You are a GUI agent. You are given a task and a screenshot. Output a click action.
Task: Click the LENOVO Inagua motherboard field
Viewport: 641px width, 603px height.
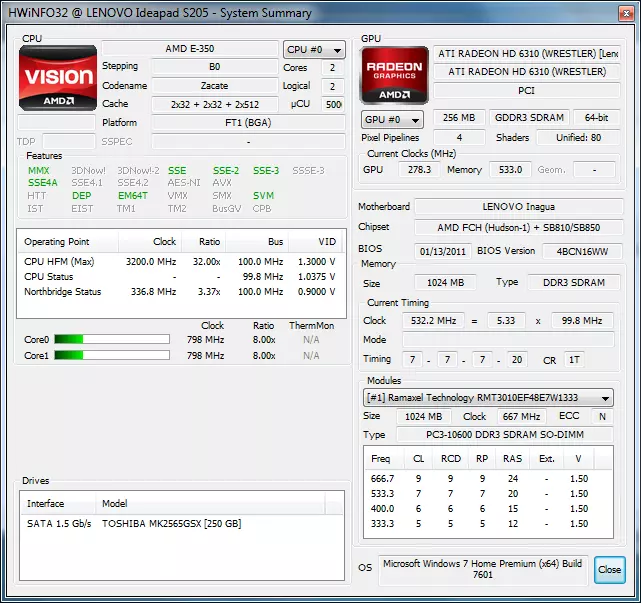coord(514,207)
